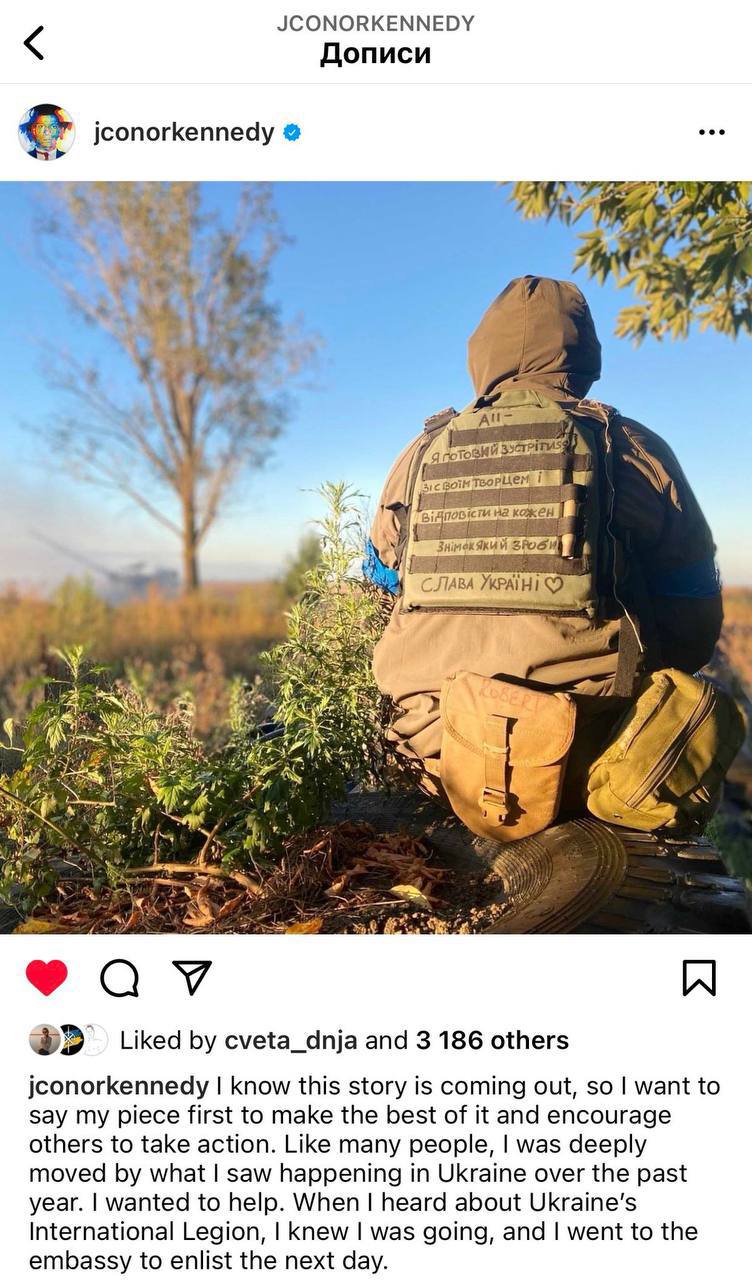The width and height of the screenshot is (752, 1280).
Task: Tap JCONORKENNEDY label in top header
Action: coord(376,22)
